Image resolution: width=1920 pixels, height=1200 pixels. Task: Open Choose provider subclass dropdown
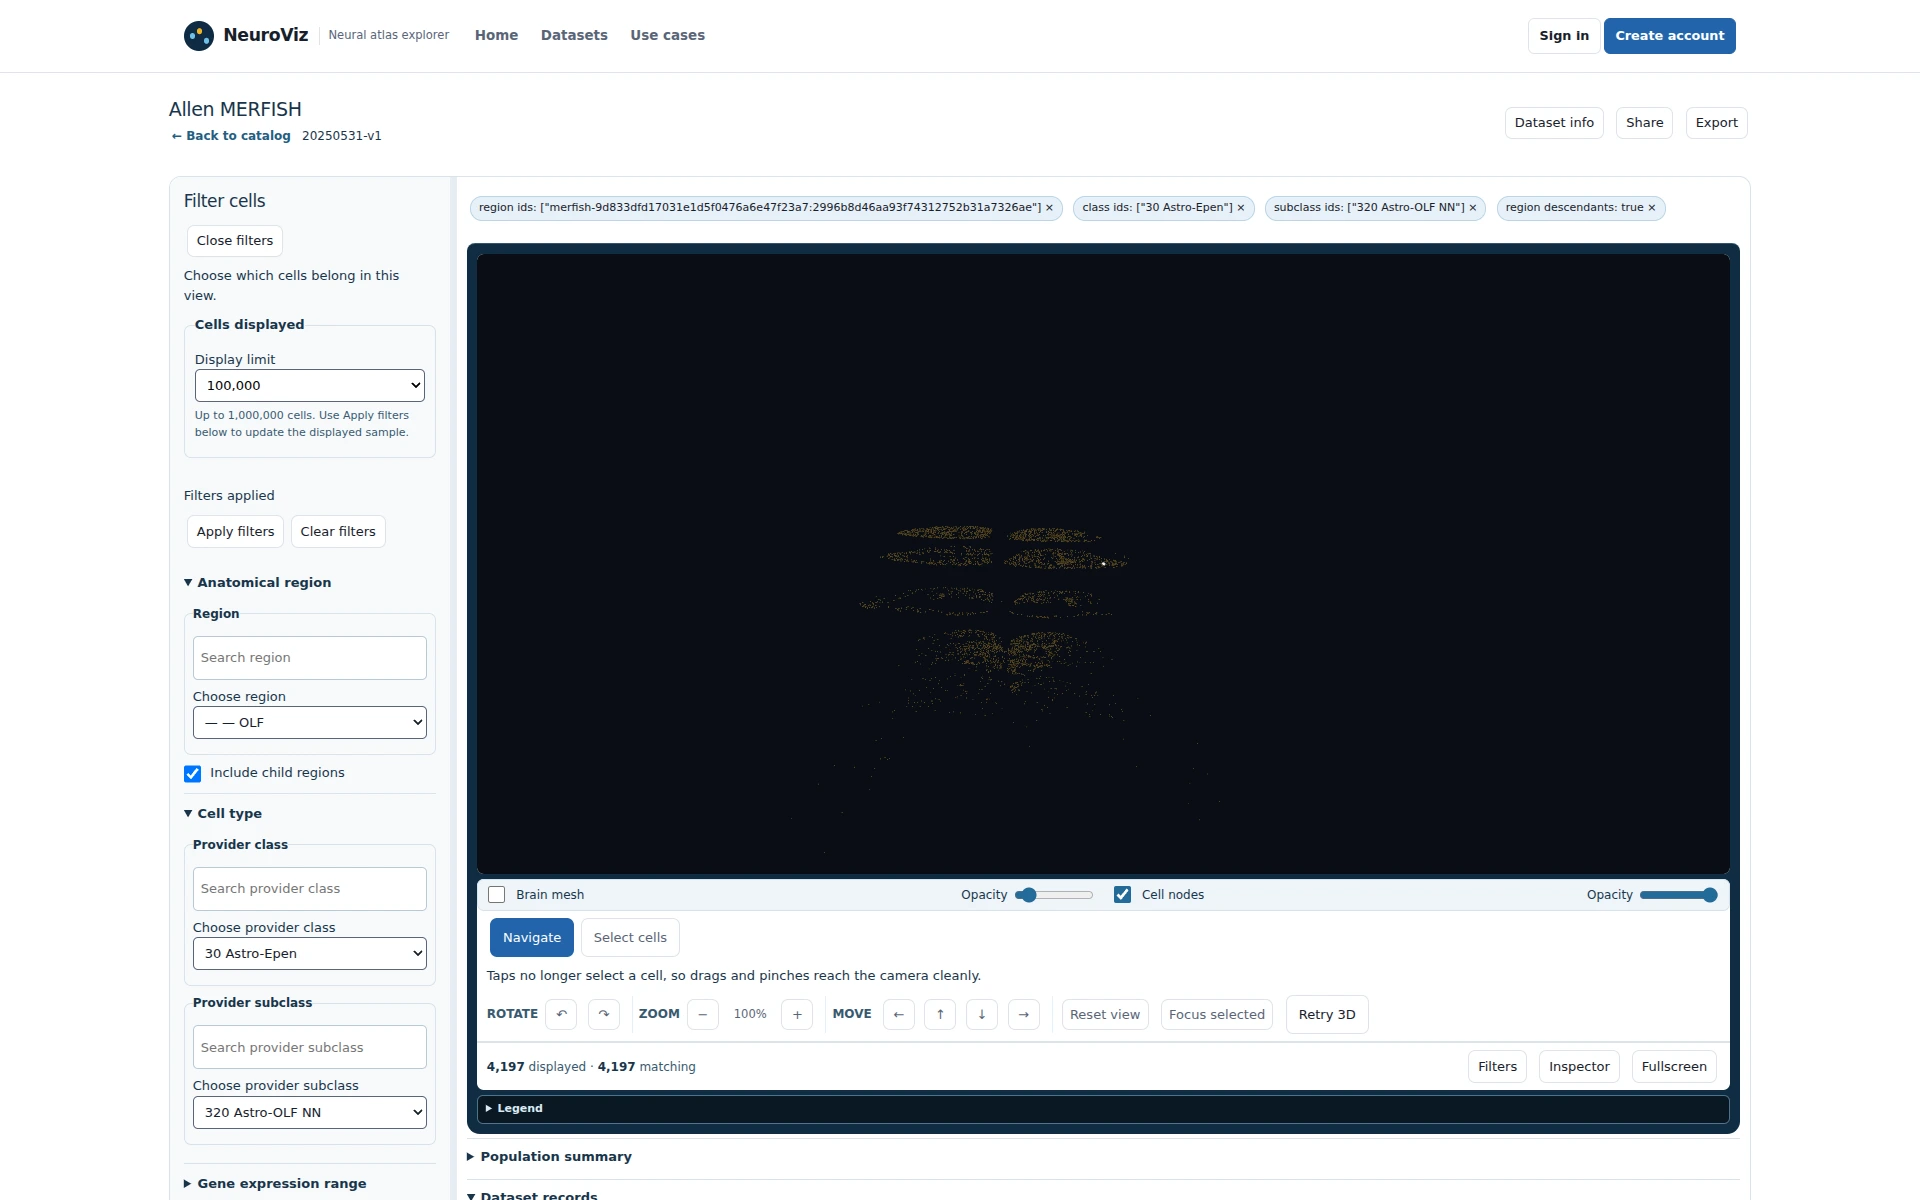[310, 1113]
